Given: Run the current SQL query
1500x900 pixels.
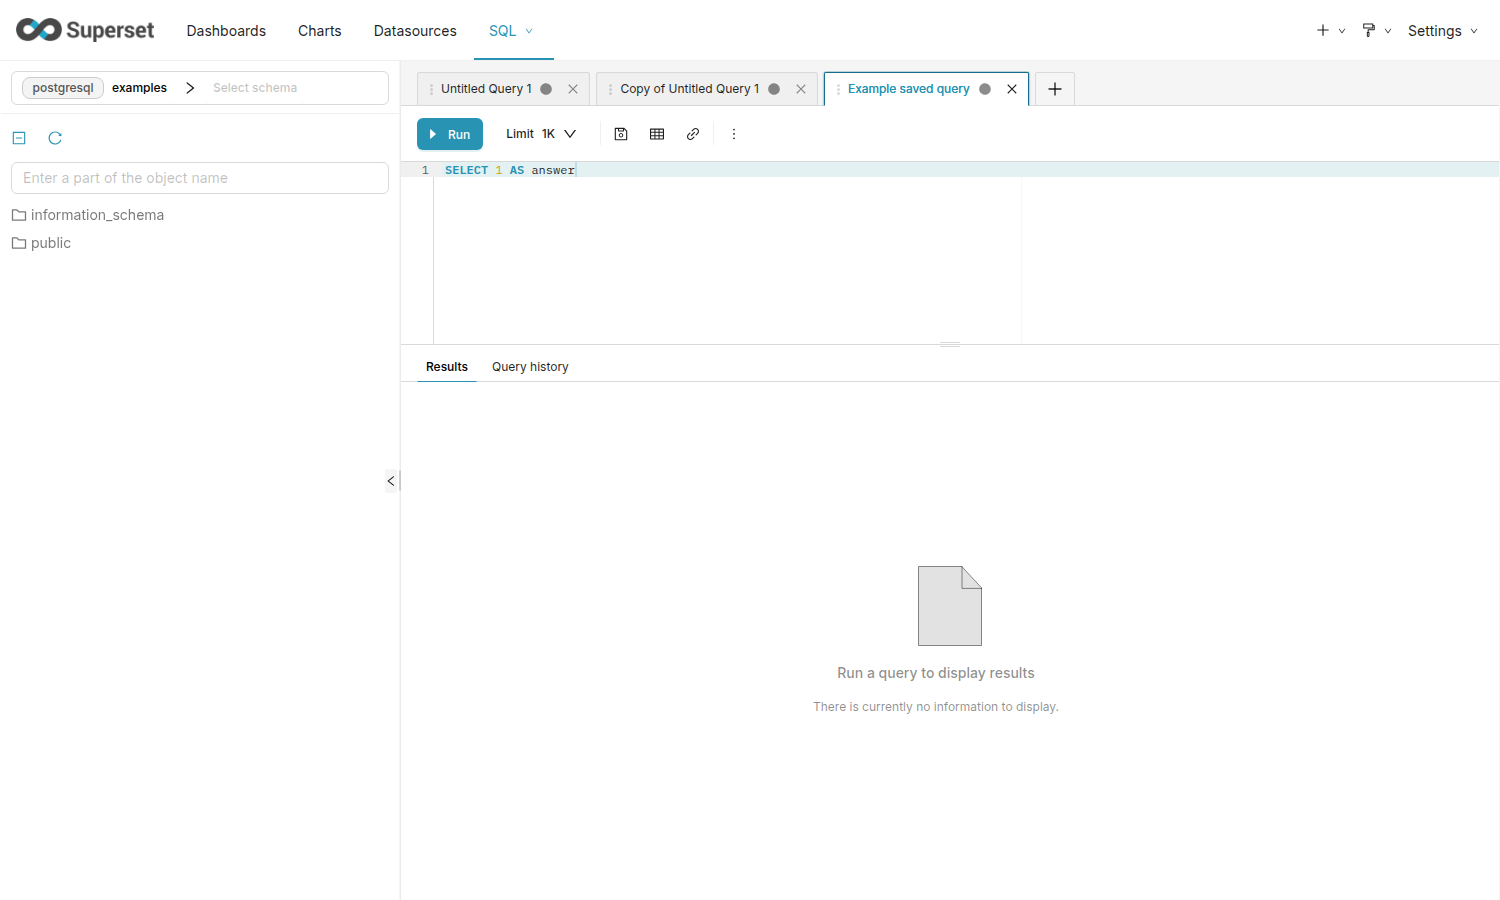Looking at the screenshot, I should click(x=450, y=134).
